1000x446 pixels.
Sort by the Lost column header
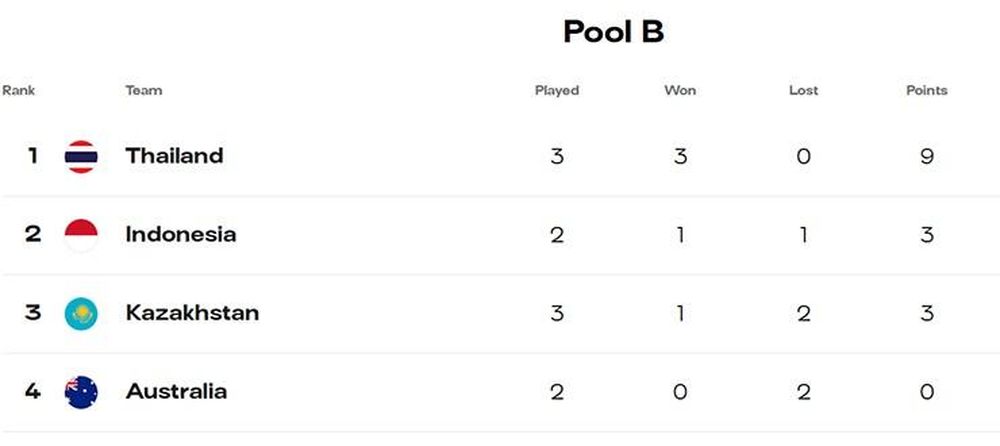click(804, 90)
